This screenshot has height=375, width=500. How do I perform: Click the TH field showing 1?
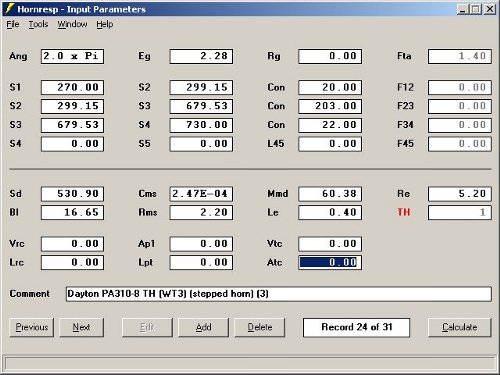click(460, 213)
